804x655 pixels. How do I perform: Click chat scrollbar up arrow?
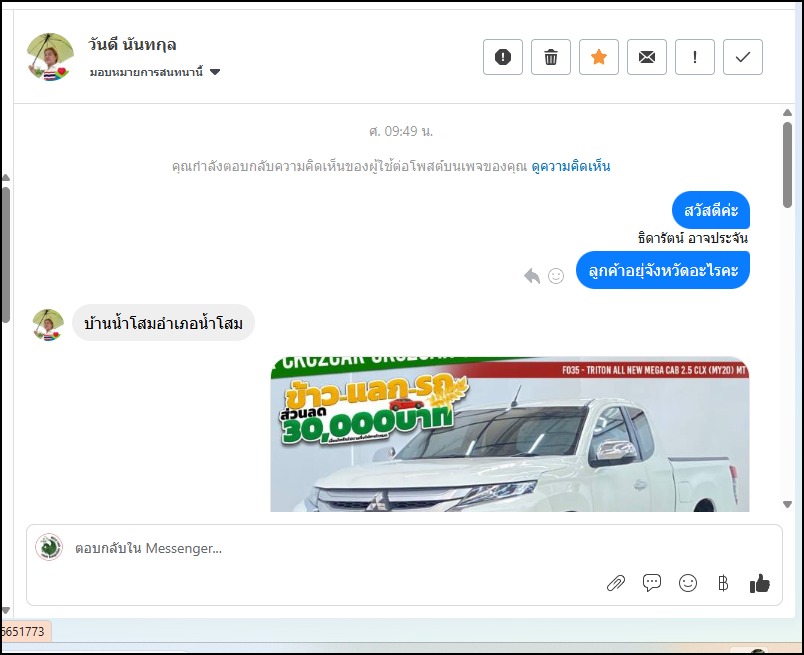[x=788, y=113]
